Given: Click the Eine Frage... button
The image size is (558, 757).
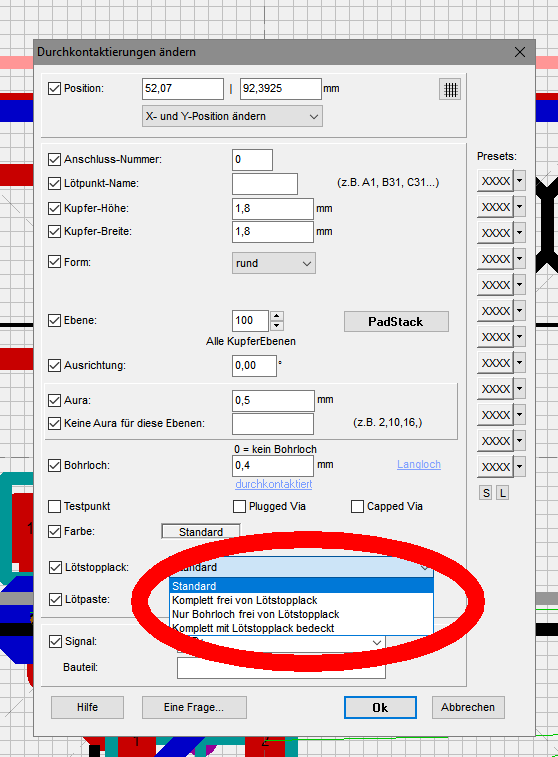Looking at the screenshot, I should point(194,707).
